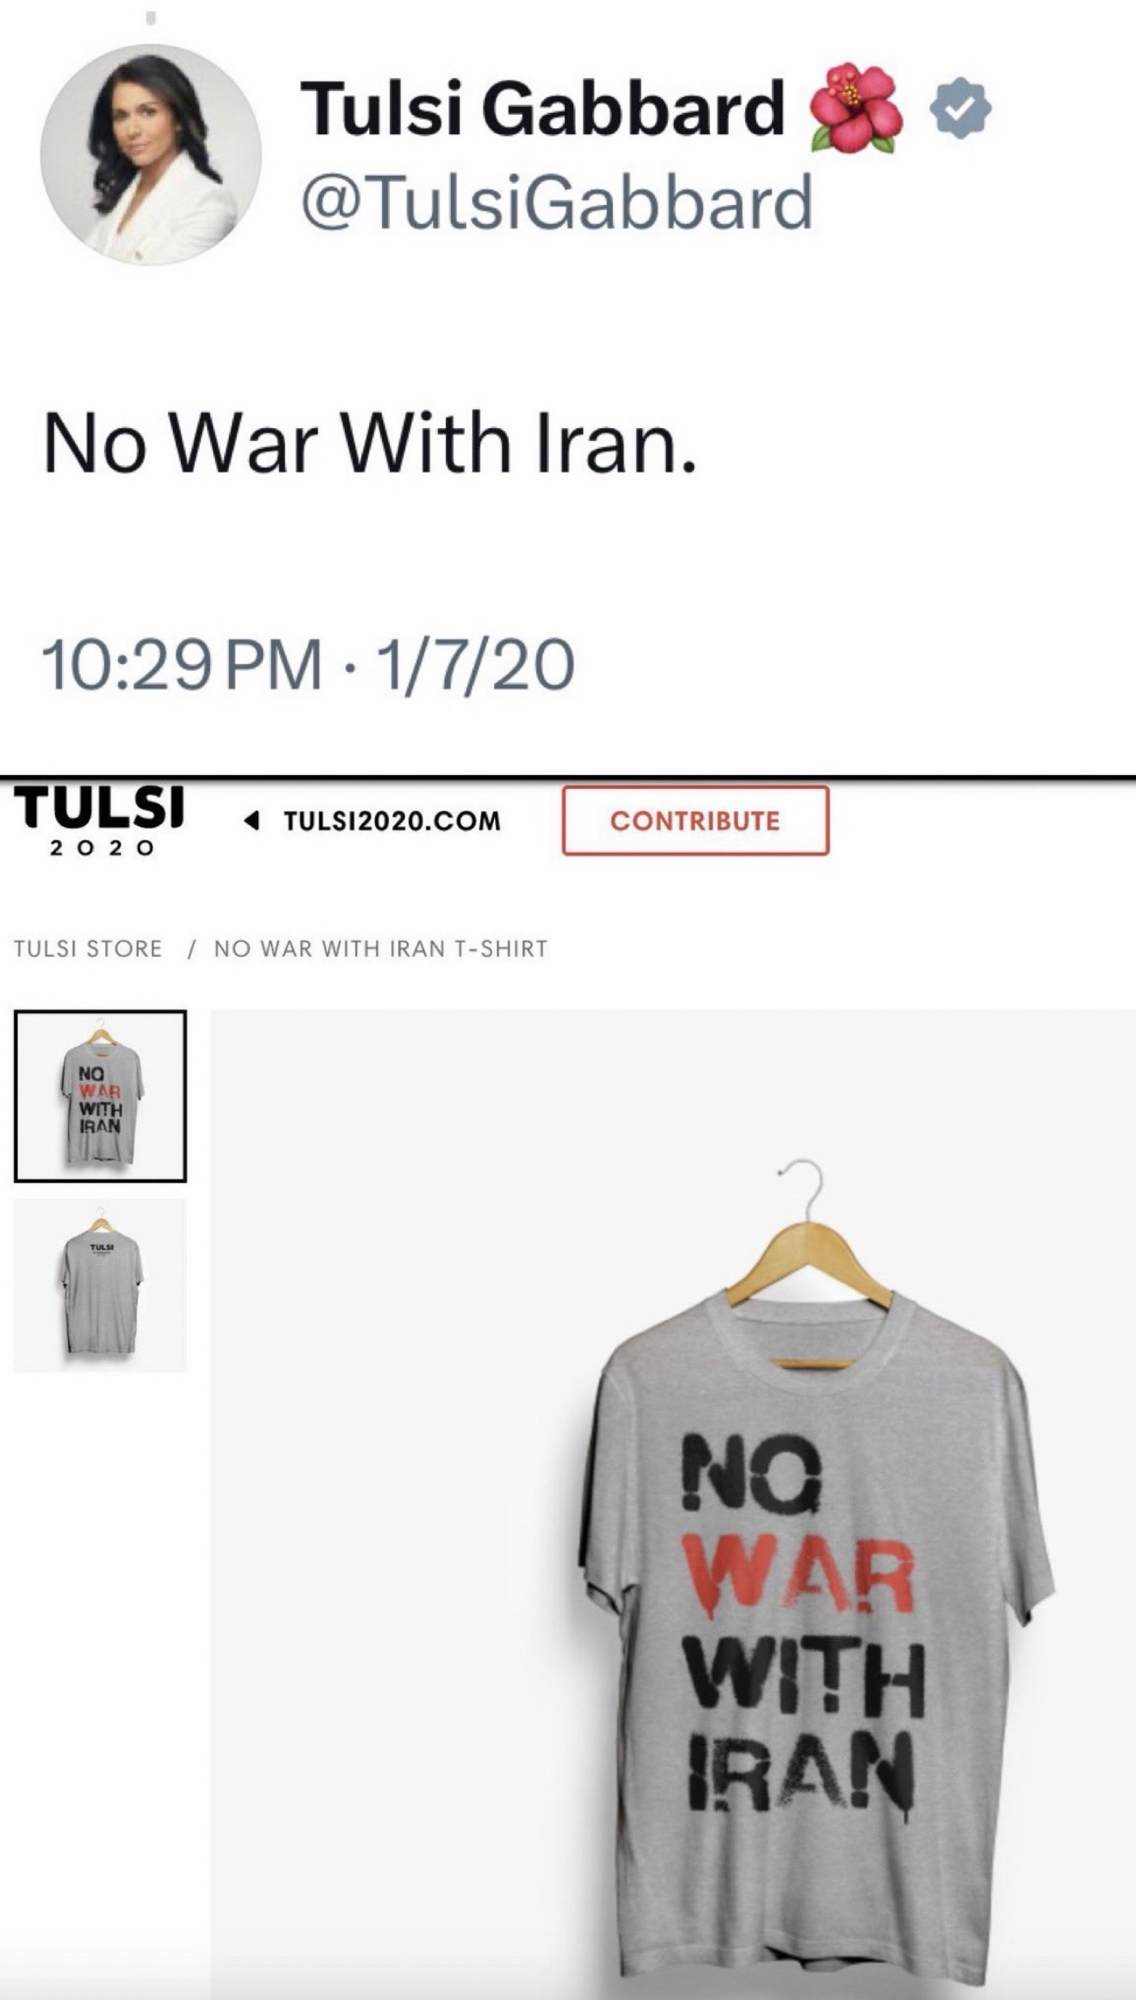Click the breadcrumb slash separator
Image resolution: width=1136 pixels, height=2000 pixels.
190,948
